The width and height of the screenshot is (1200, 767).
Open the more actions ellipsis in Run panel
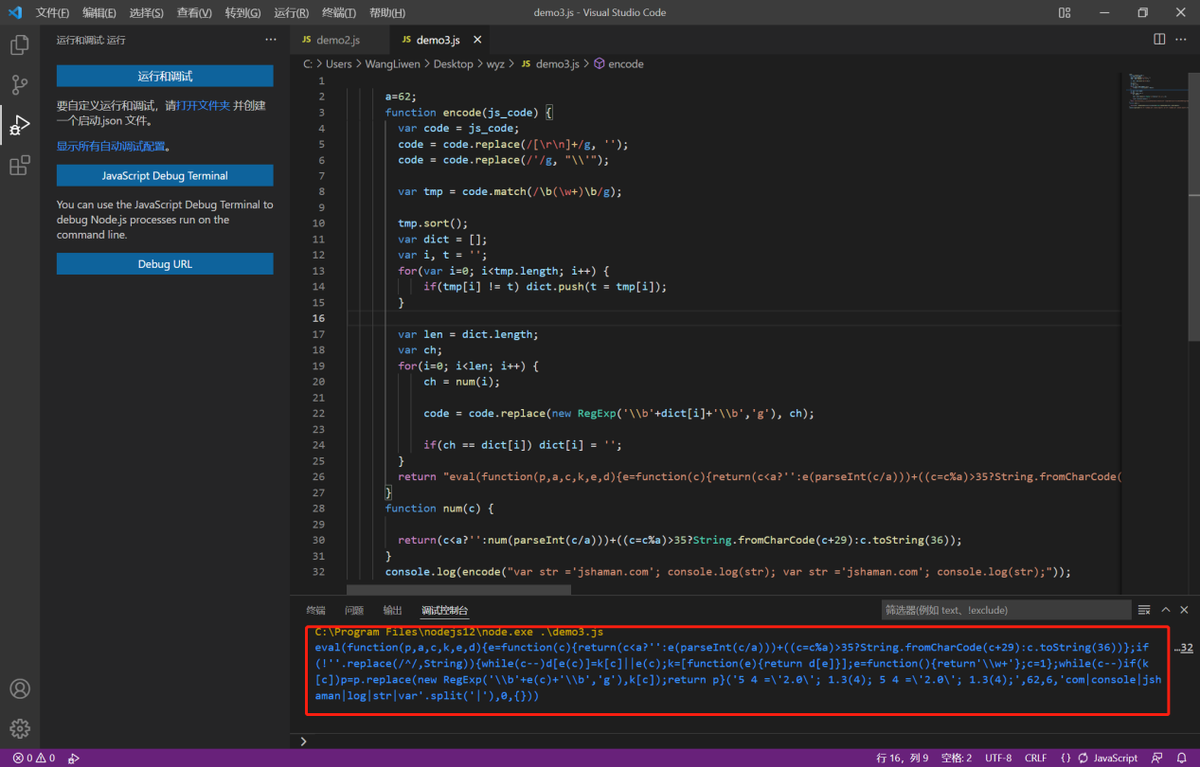[x=271, y=40]
